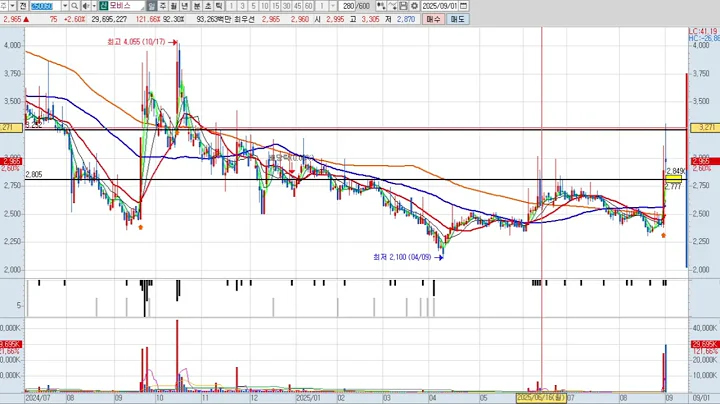Click the current price 2,965 in the quote bar

point(12,19)
